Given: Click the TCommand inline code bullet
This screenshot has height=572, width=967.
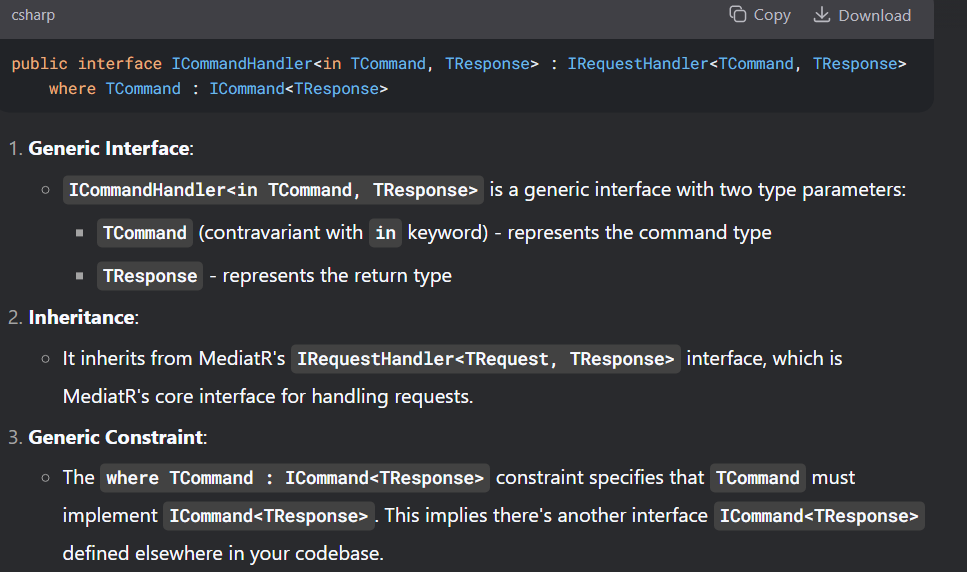Looking at the screenshot, I should tap(145, 233).
